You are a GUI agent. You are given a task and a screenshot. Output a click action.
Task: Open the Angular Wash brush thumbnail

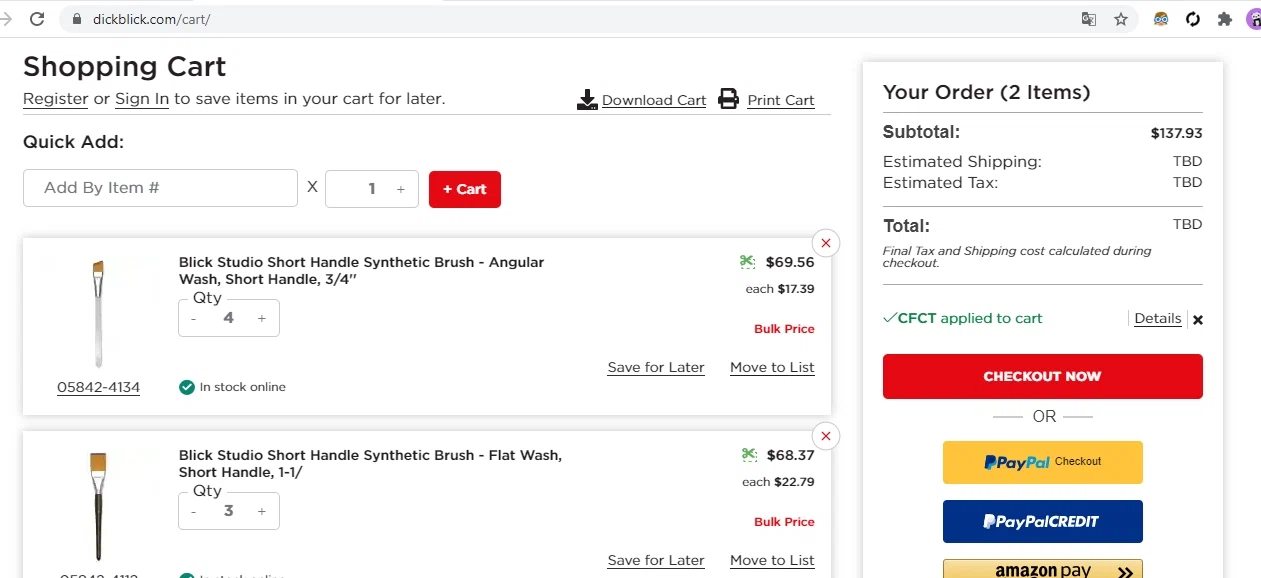(x=98, y=315)
